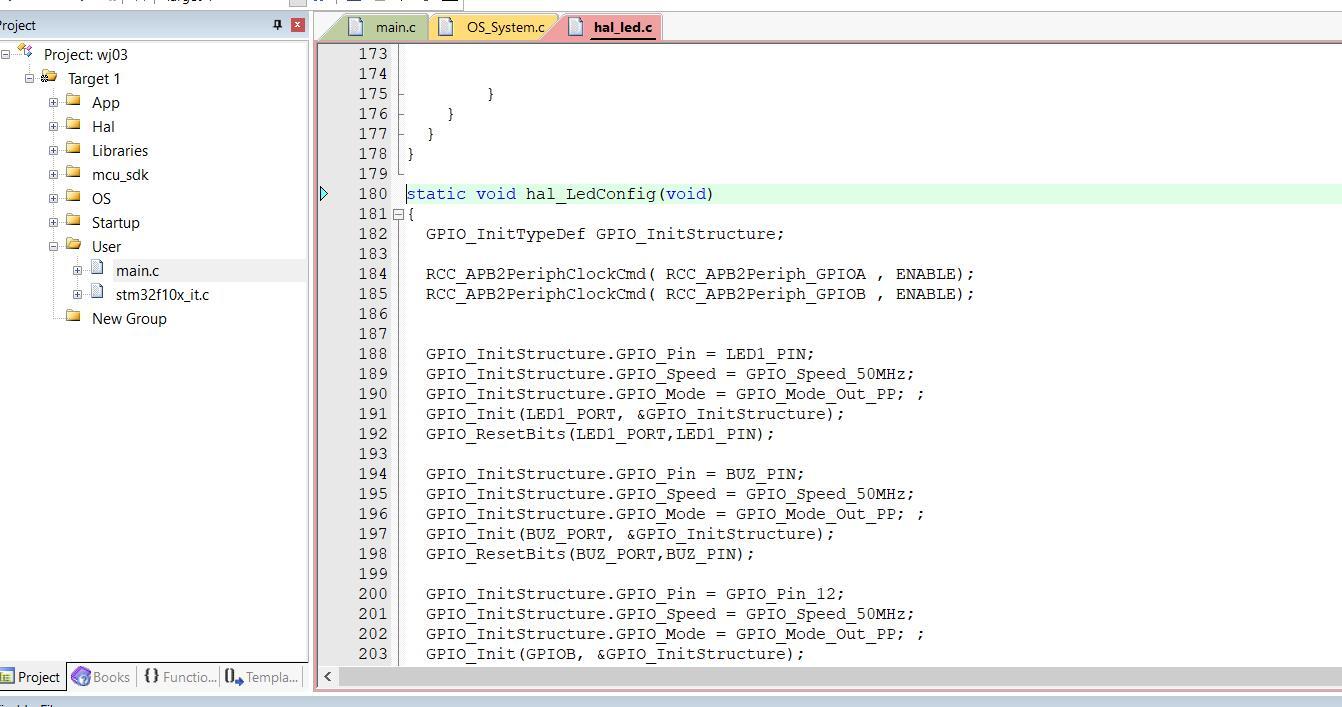Image resolution: width=1342 pixels, height=707 pixels.
Task: Click 'GPIO_Init(BUZ_PORT, &GPIO_InitStructure);' line
Action: tap(630, 534)
